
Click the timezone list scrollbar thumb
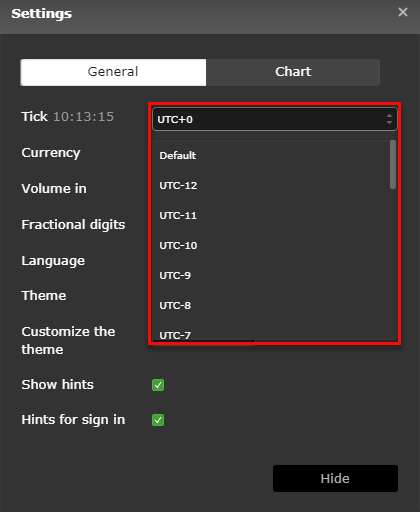click(393, 165)
